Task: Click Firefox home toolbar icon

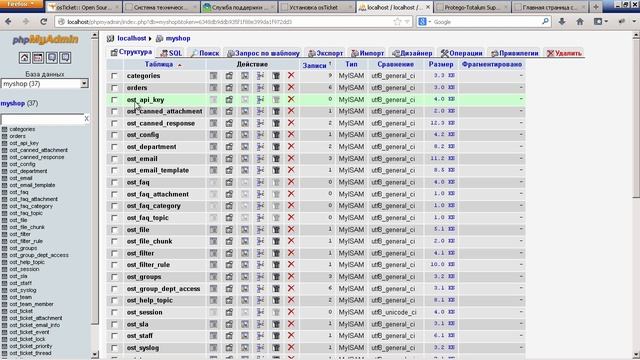Action: [580, 22]
